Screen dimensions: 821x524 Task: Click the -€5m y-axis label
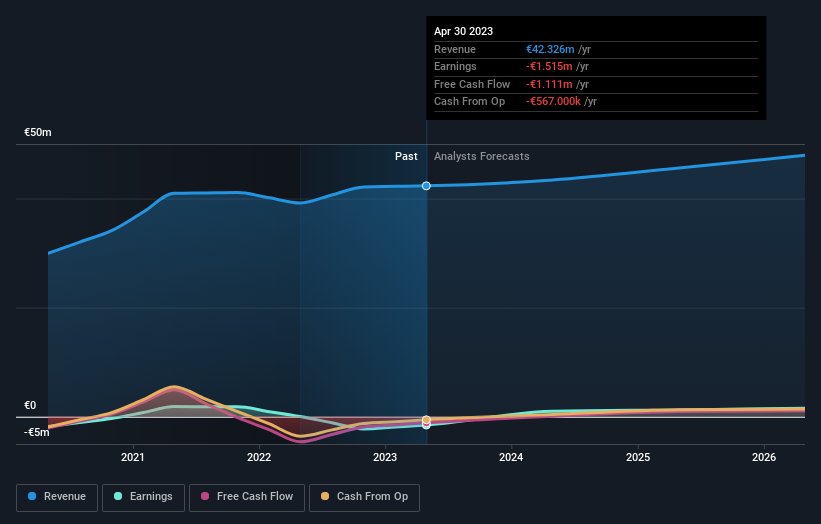[x=37, y=432]
